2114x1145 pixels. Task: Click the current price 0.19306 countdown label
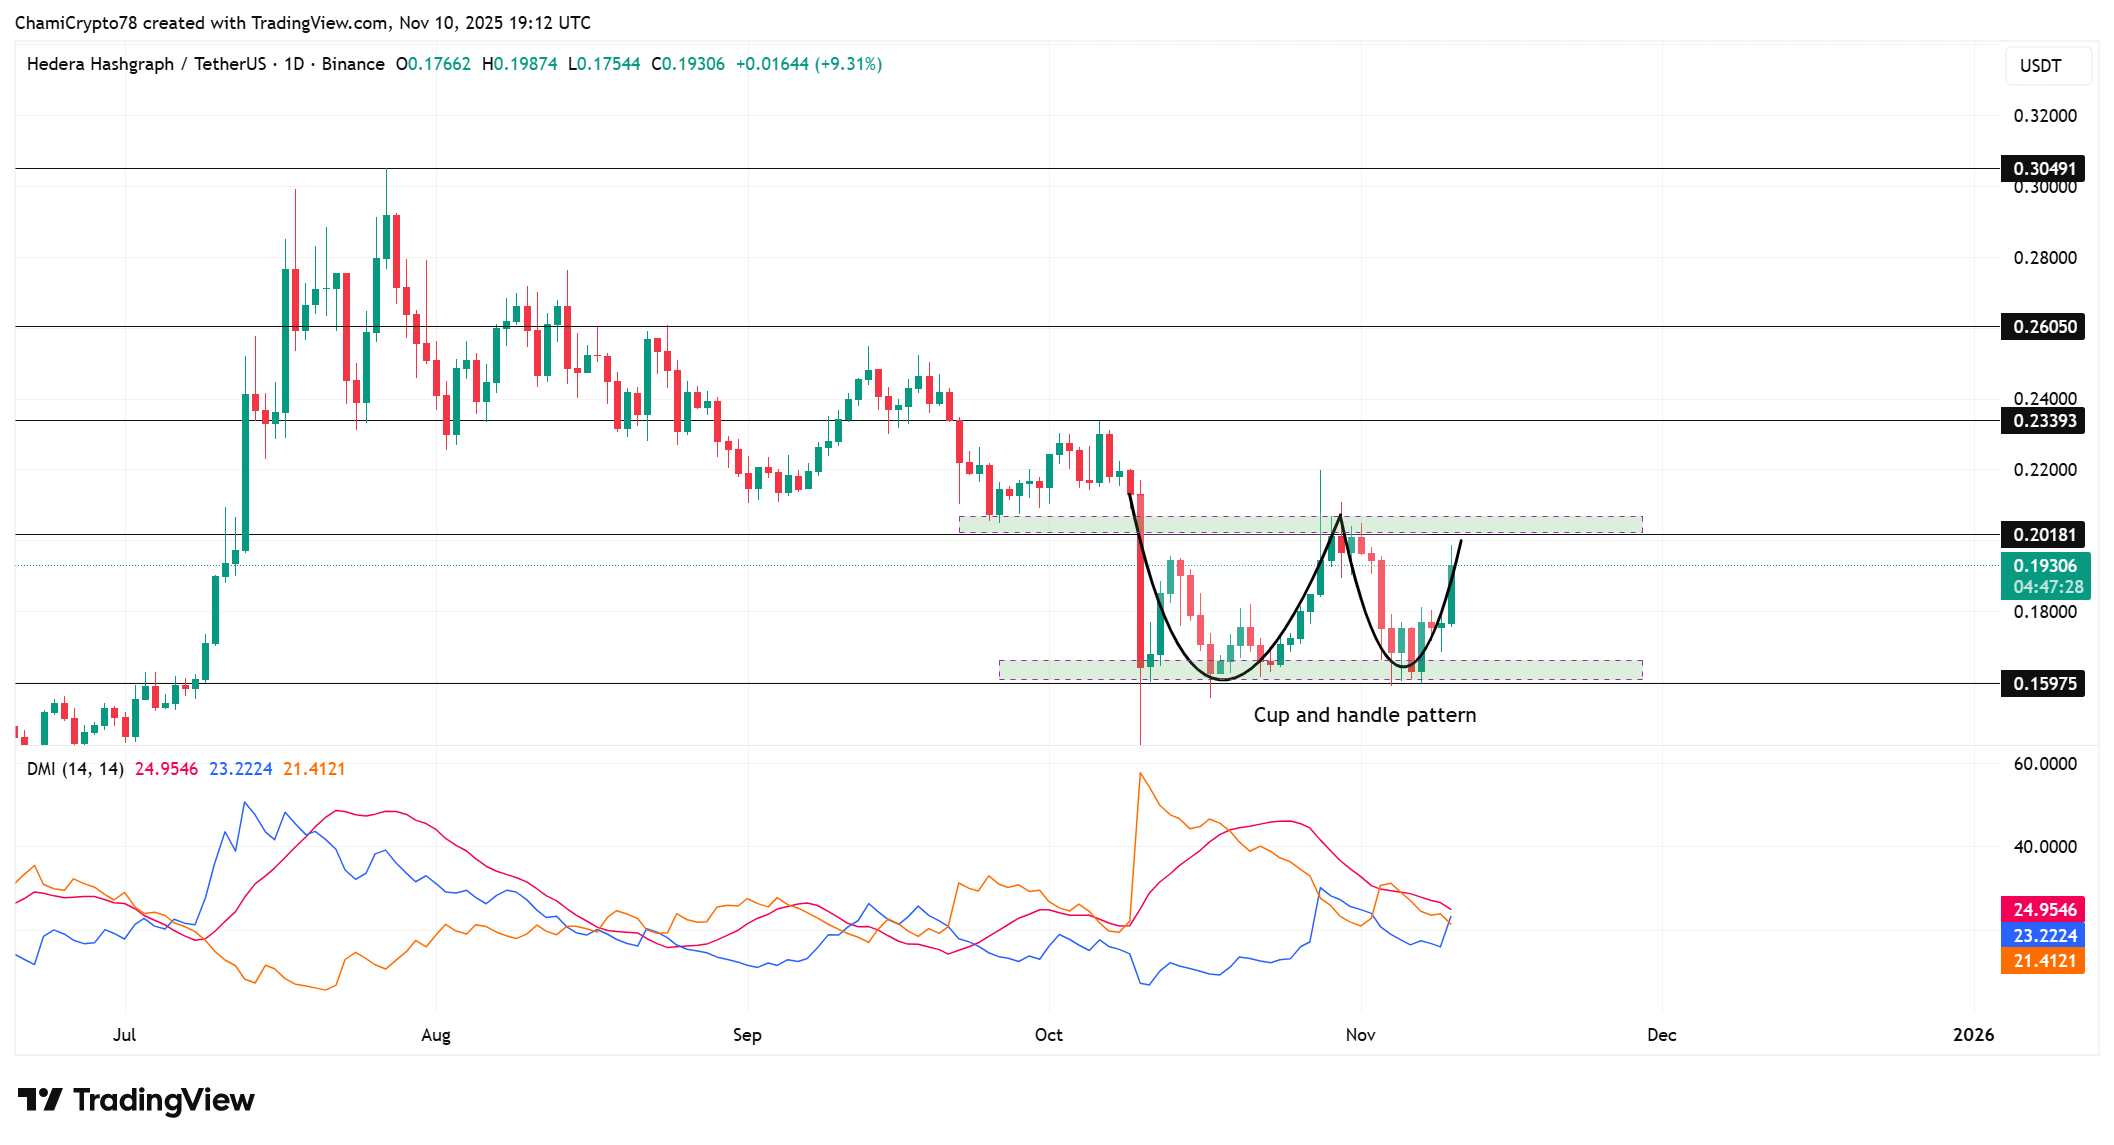coord(2044,576)
